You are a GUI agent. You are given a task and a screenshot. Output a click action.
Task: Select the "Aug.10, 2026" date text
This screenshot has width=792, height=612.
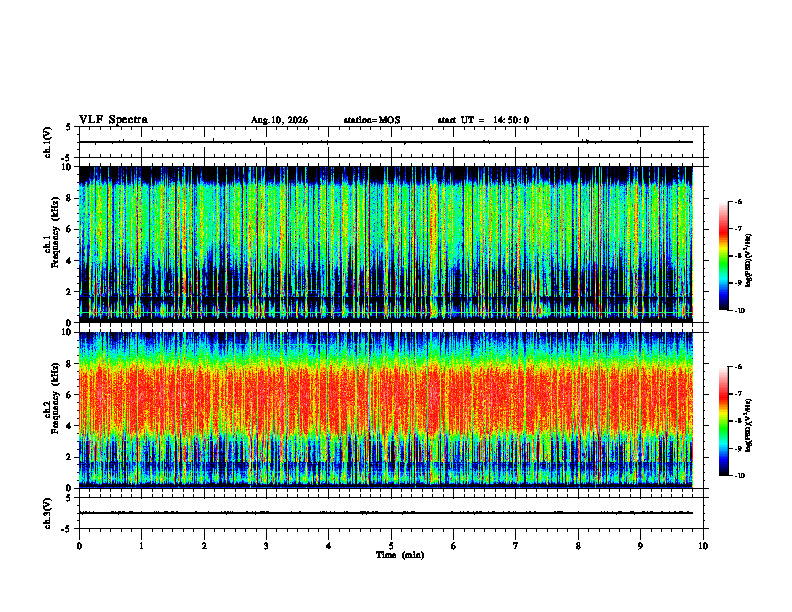pyautogui.click(x=279, y=120)
